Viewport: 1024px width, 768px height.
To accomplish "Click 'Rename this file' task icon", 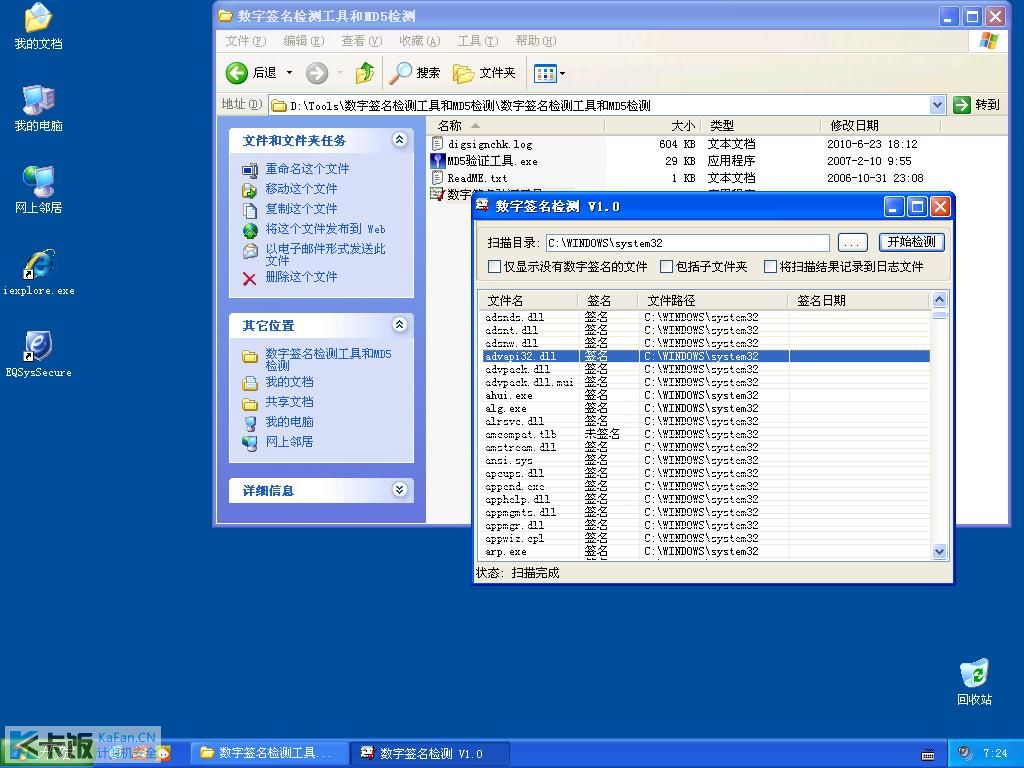I will (x=249, y=169).
